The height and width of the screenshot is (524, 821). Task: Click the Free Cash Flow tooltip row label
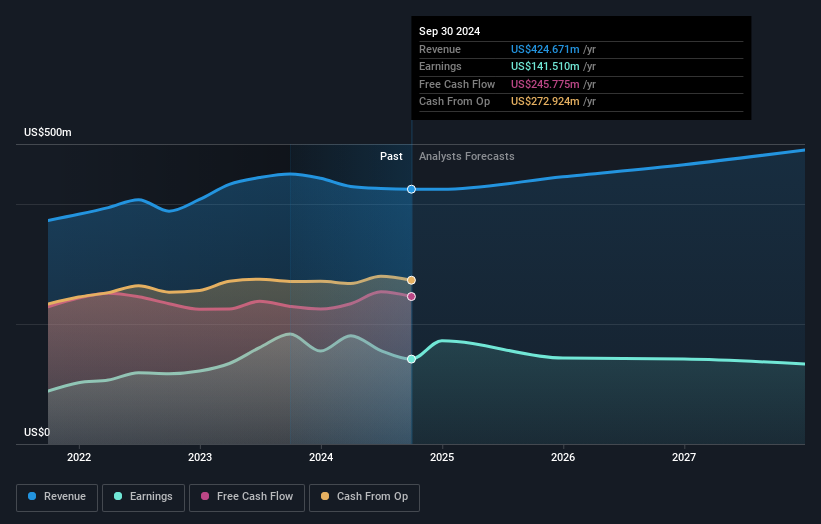(457, 84)
